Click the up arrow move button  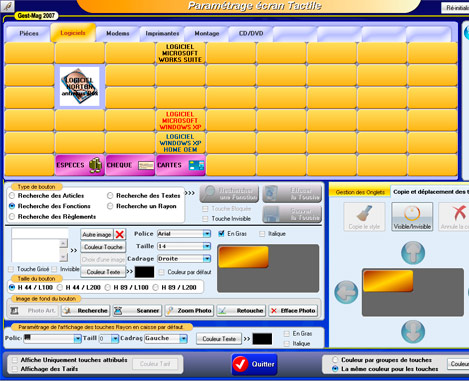[x=413, y=253]
